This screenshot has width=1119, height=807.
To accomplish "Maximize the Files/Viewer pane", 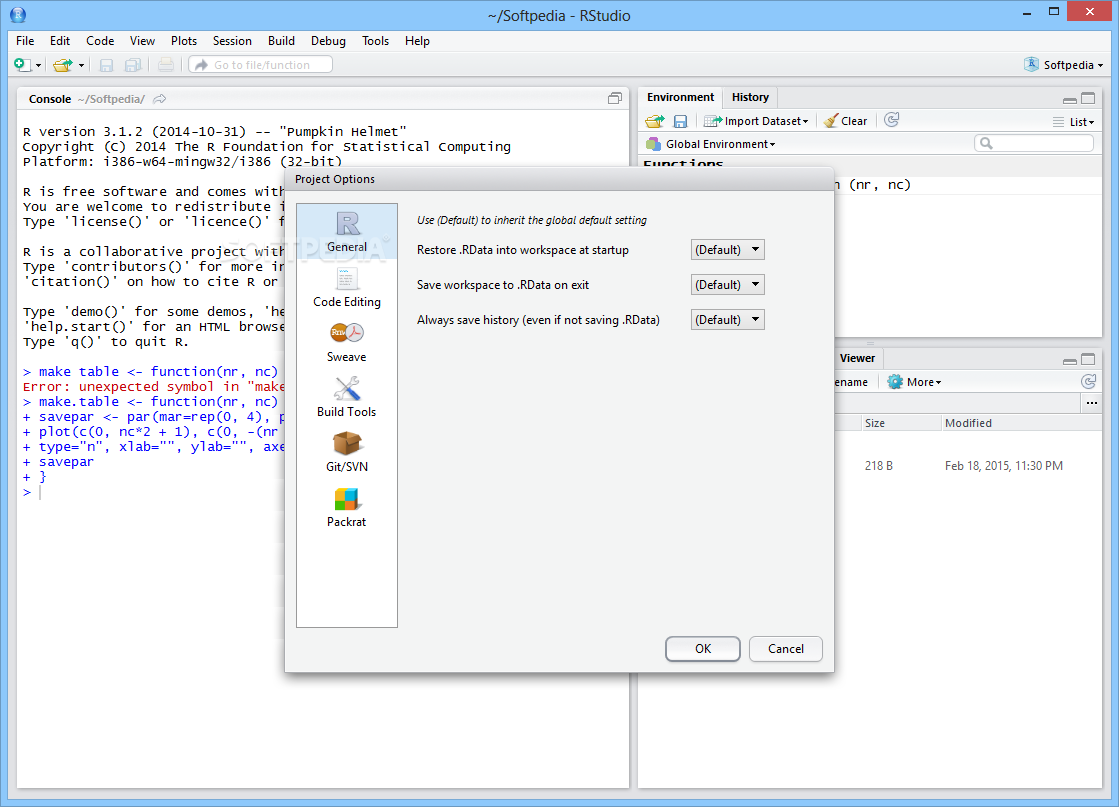I will pyautogui.click(x=1088, y=359).
